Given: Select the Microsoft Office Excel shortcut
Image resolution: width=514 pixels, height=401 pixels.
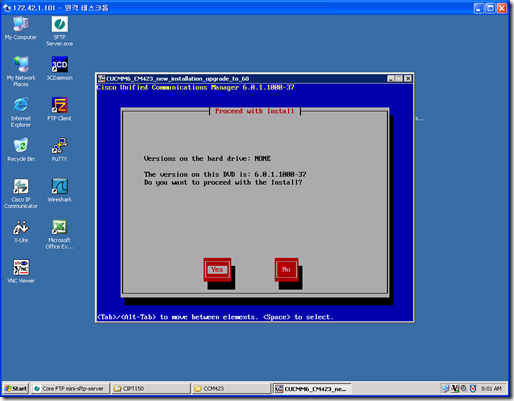Looking at the screenshot, I should [59, 235].
